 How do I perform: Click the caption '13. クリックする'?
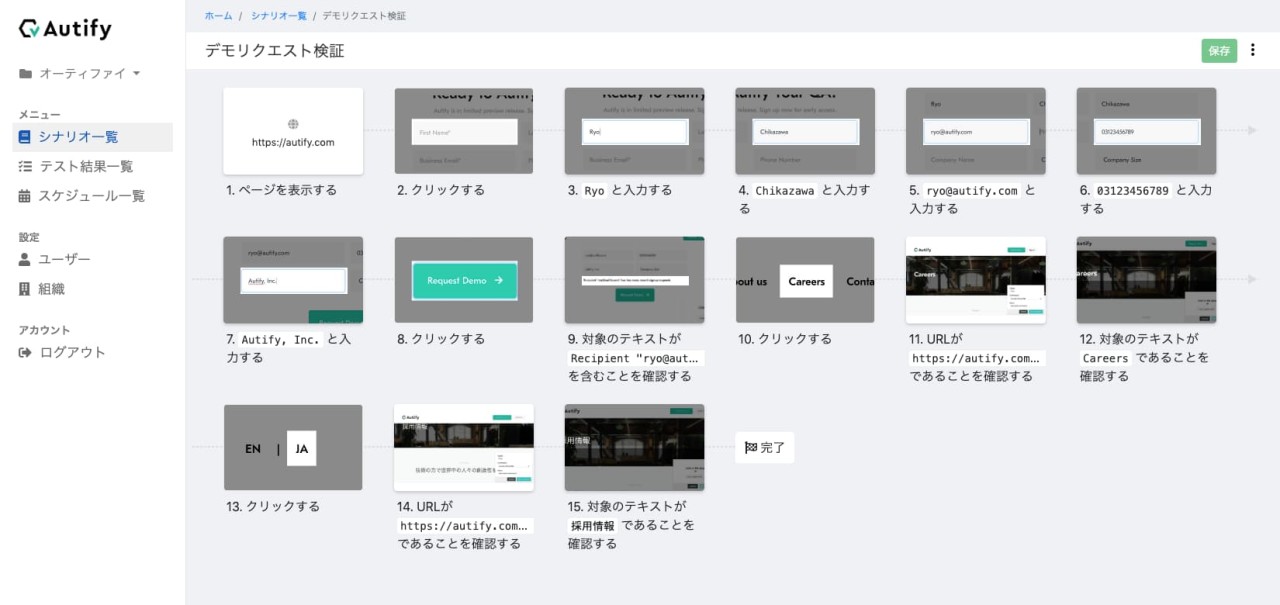[273, 507]
